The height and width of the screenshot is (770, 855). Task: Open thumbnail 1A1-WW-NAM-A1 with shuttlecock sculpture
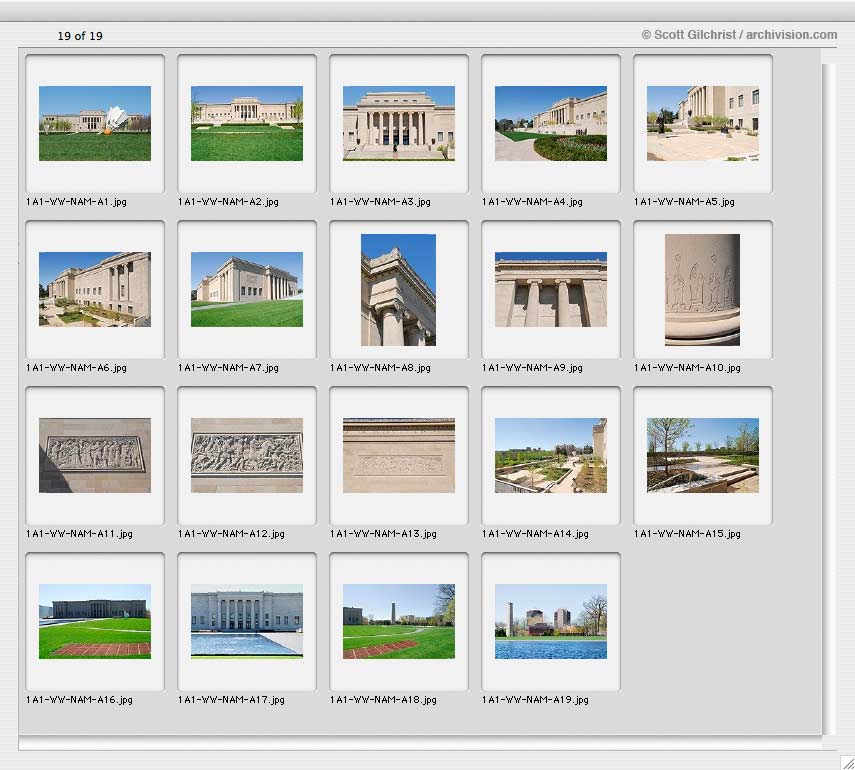tap(95, 123)
